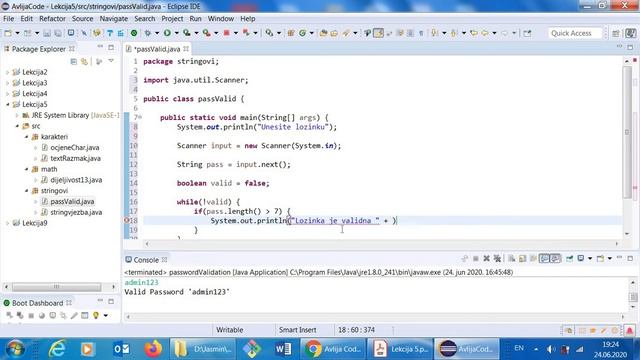The width and height of the screenshot is (640, 360).
Task: Toggle Link with Editor in Package Explorer
Action: pos(84,62)
